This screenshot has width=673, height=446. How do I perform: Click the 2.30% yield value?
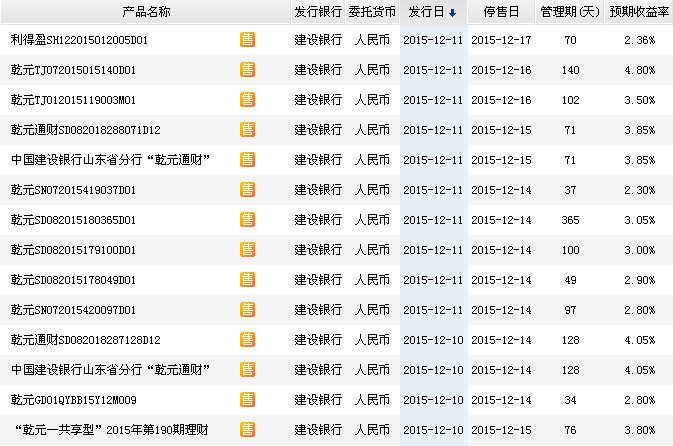pos(640,190)
